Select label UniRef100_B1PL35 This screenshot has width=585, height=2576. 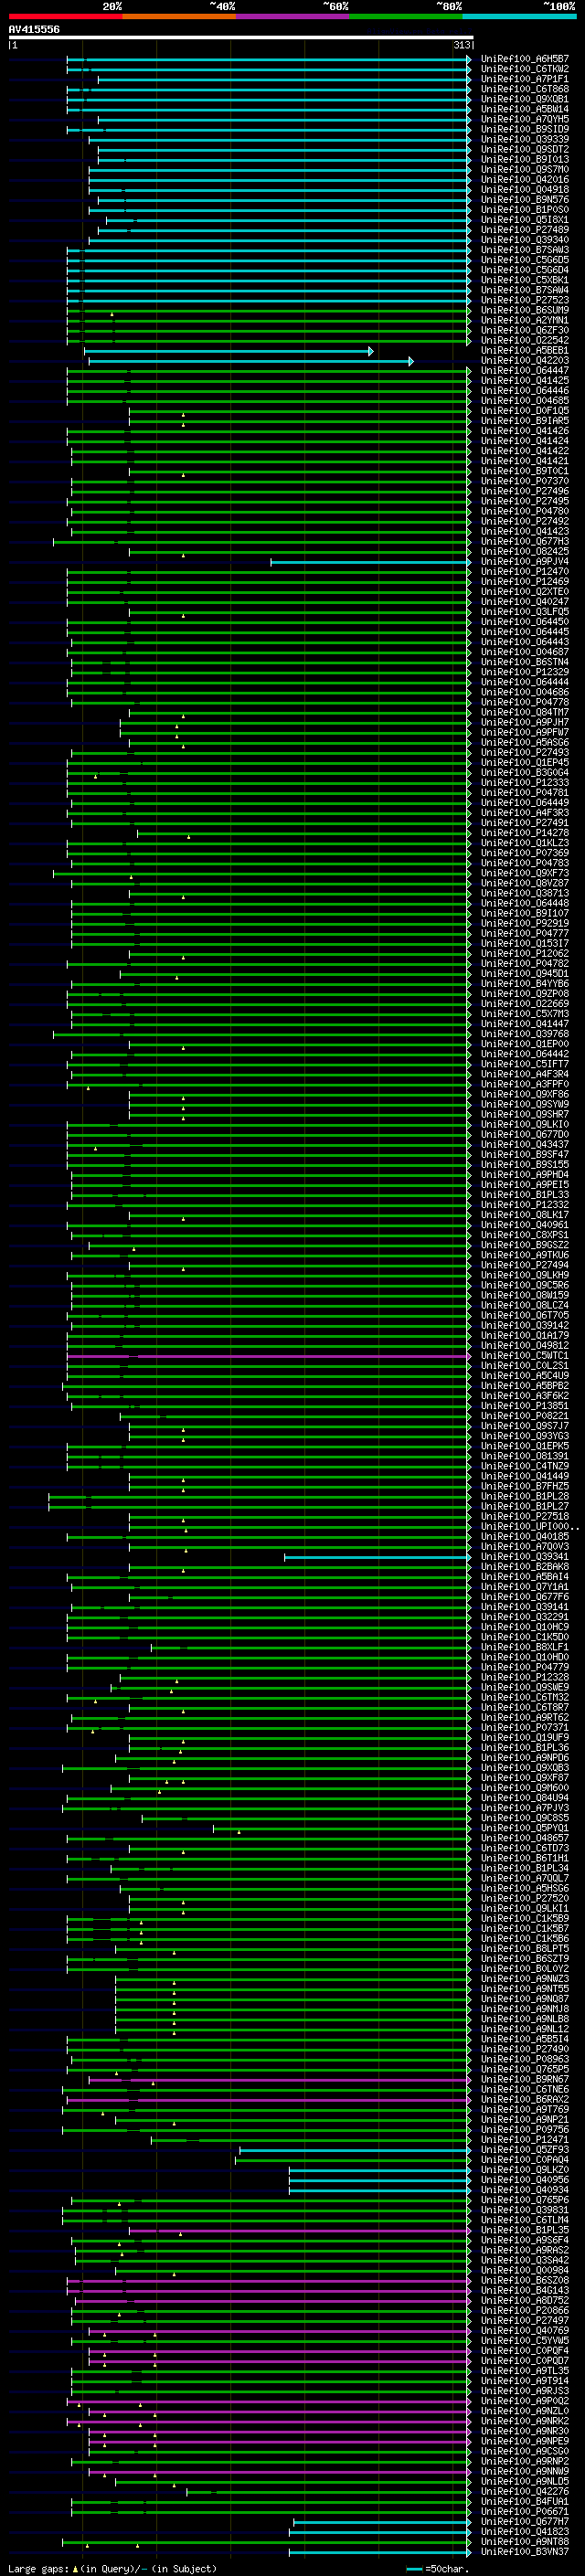point(524,2229)
